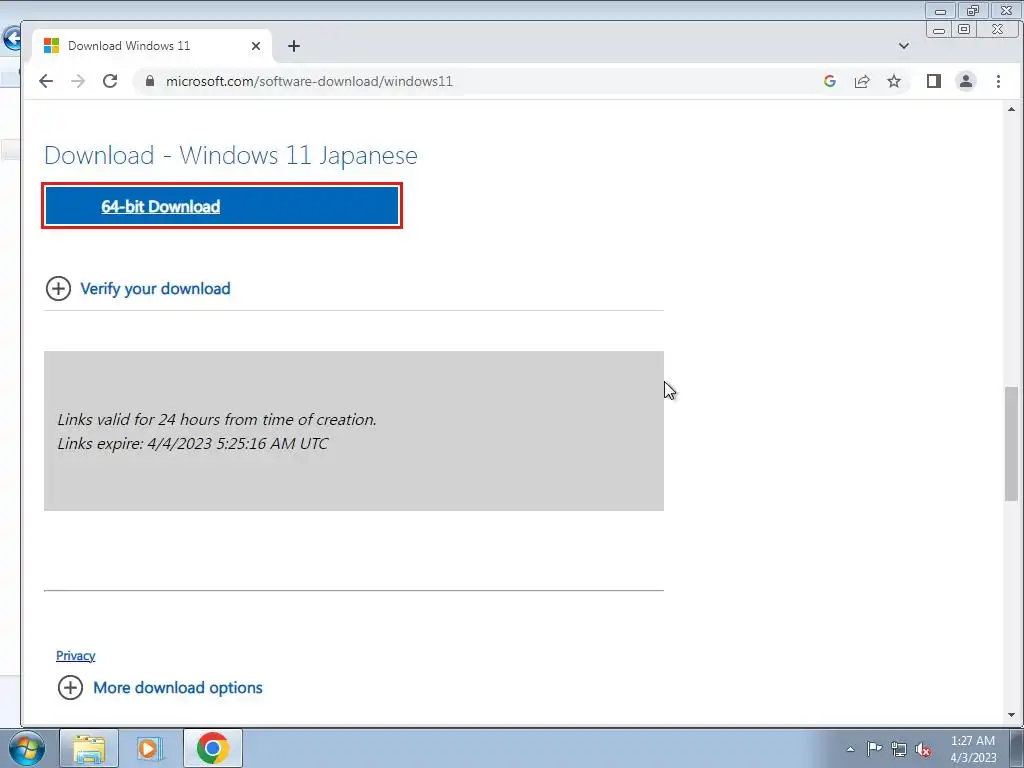Click the scrollbar up arrow

(1011, 109)
